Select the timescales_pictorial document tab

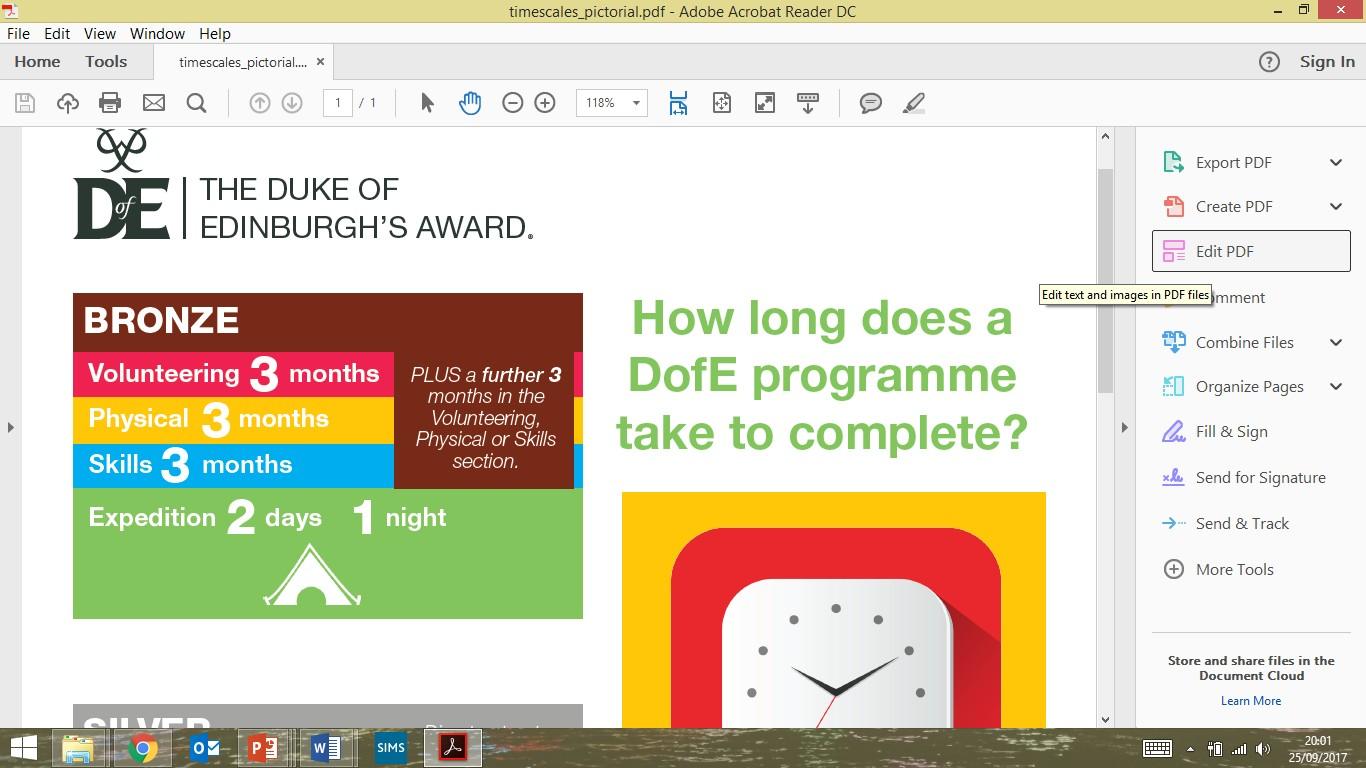click(243, 62)
